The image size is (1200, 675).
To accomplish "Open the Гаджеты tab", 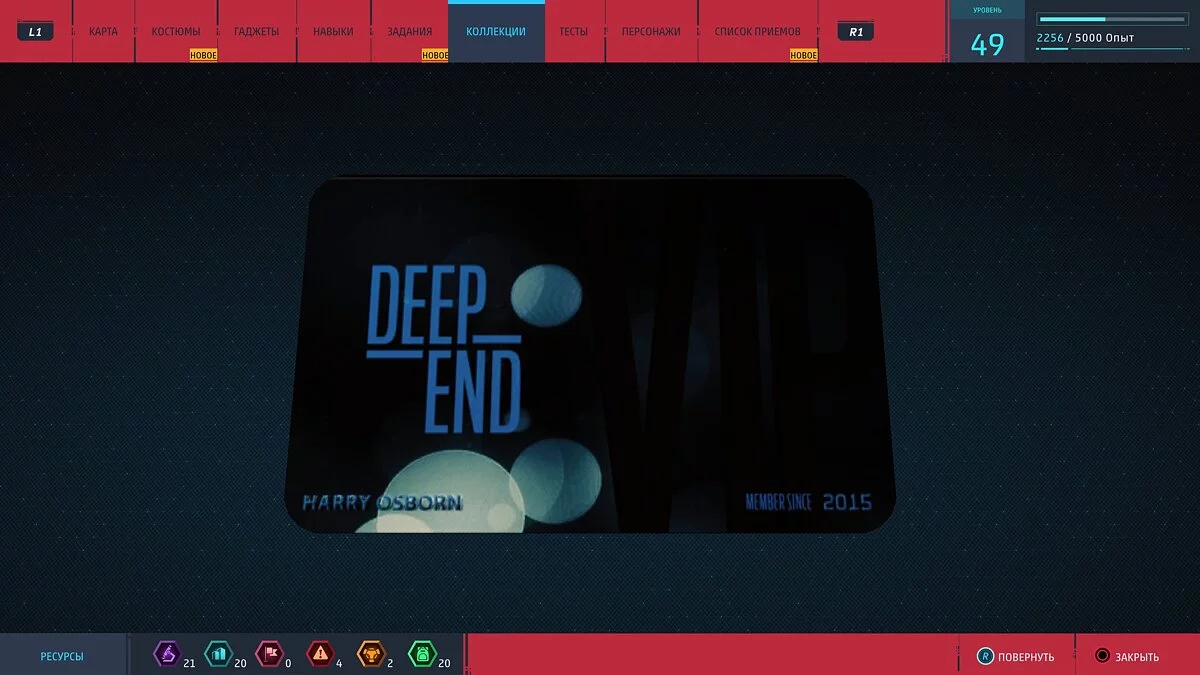I will (257, 31).
